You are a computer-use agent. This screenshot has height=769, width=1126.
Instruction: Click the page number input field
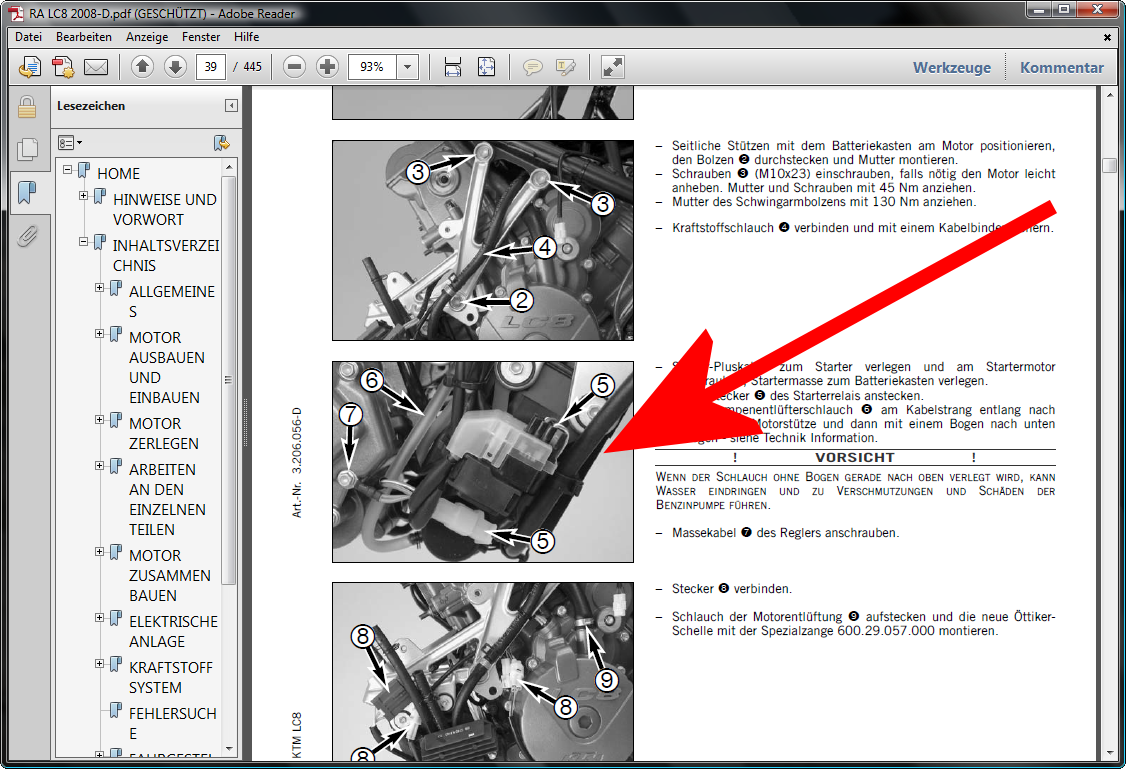[210, 67]
